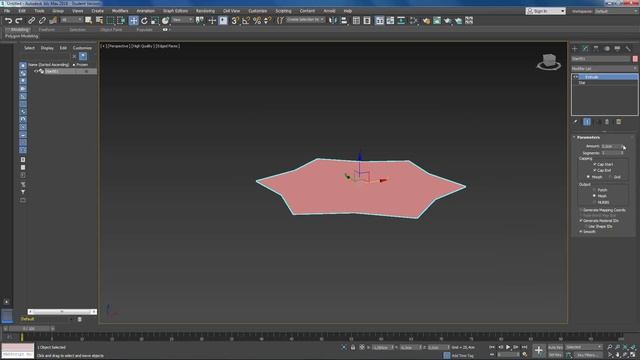Open the Hierarchy command panel tab

pos(596,49)
